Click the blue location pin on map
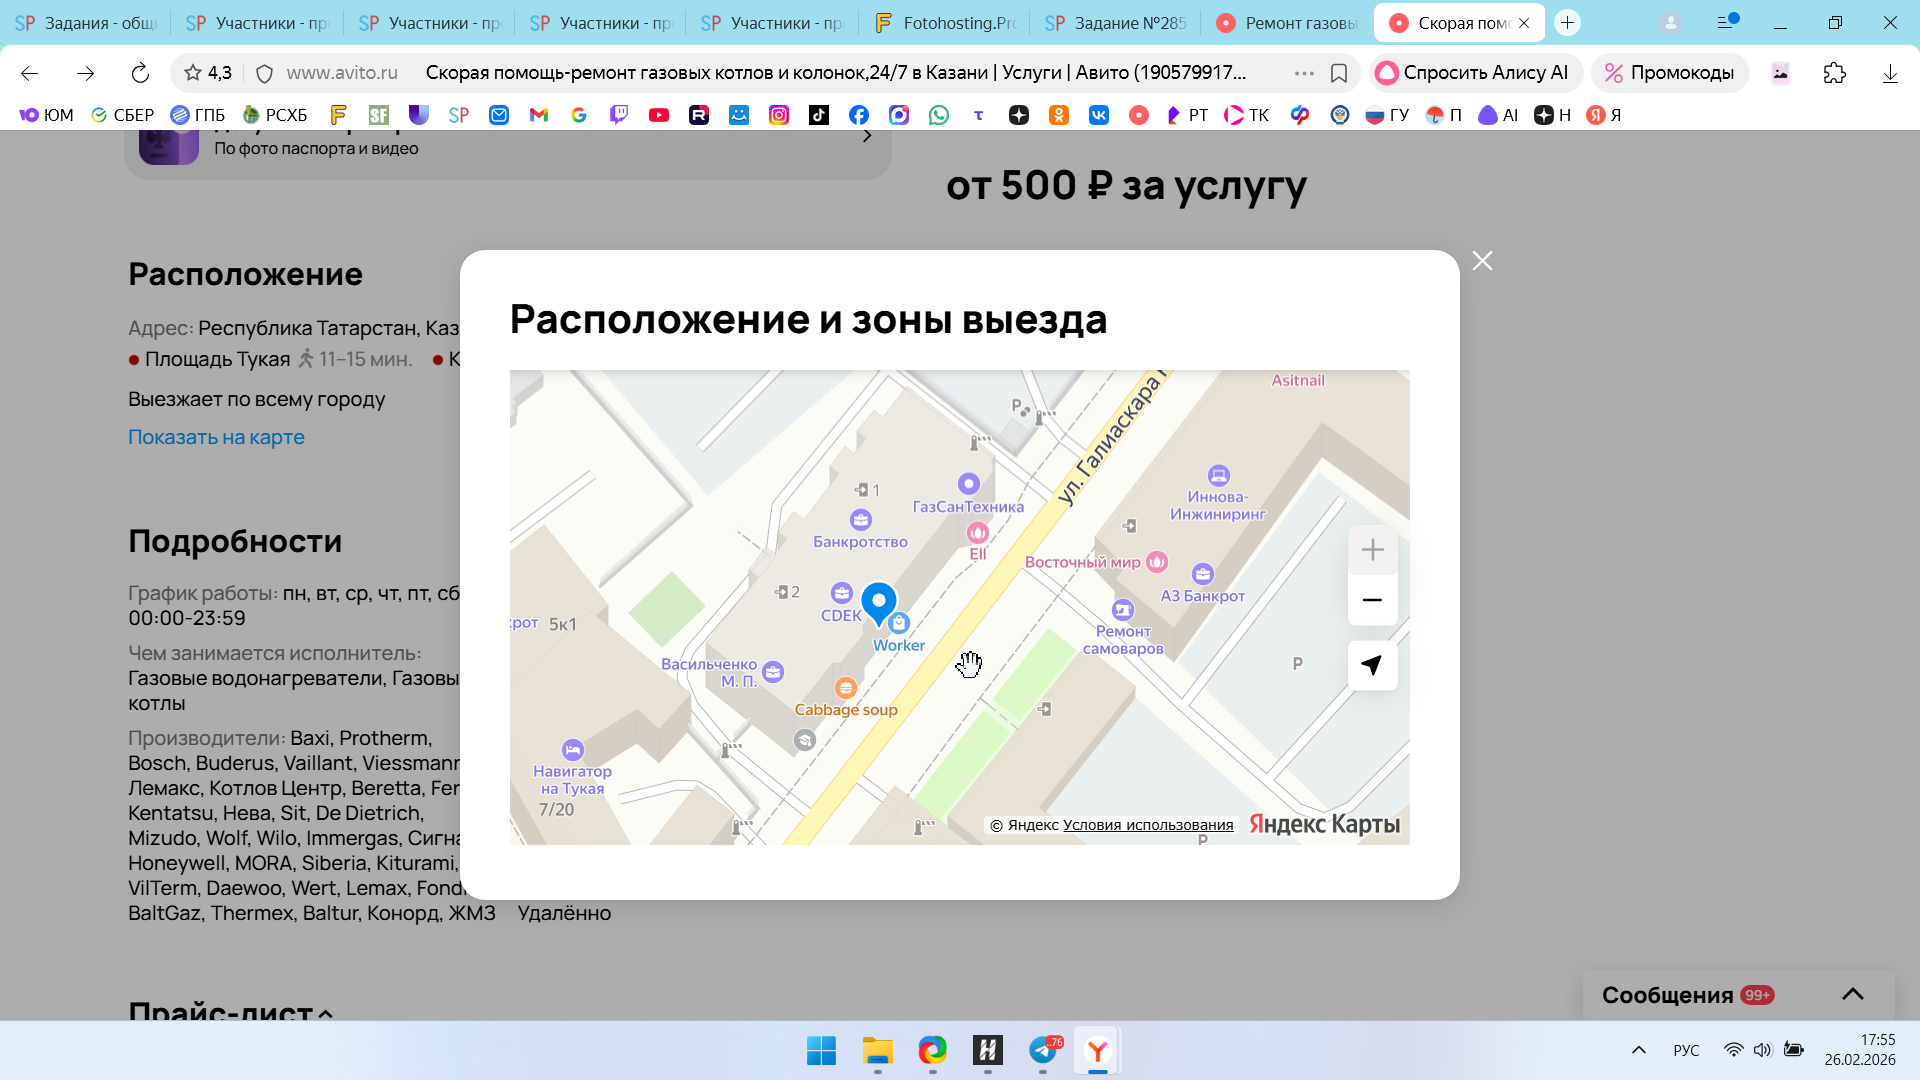 point(879,602)
